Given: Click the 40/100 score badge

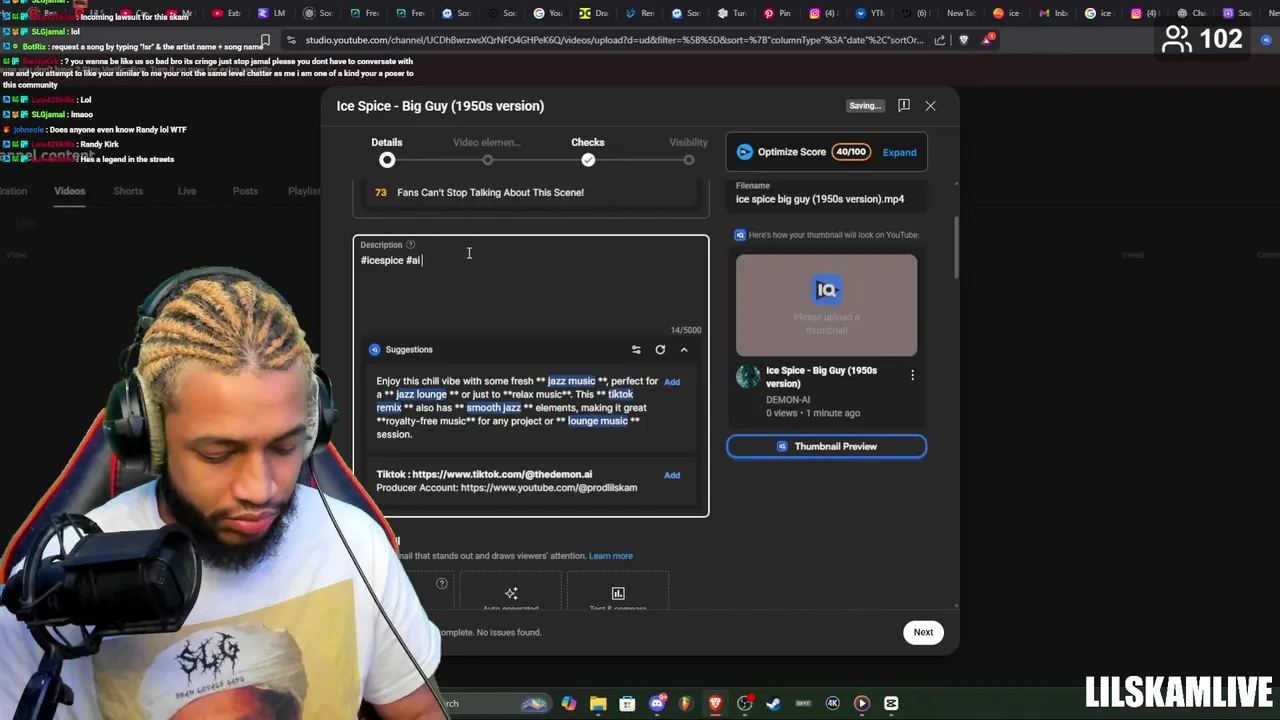Looking at the screenshot, I should (850, 152).
